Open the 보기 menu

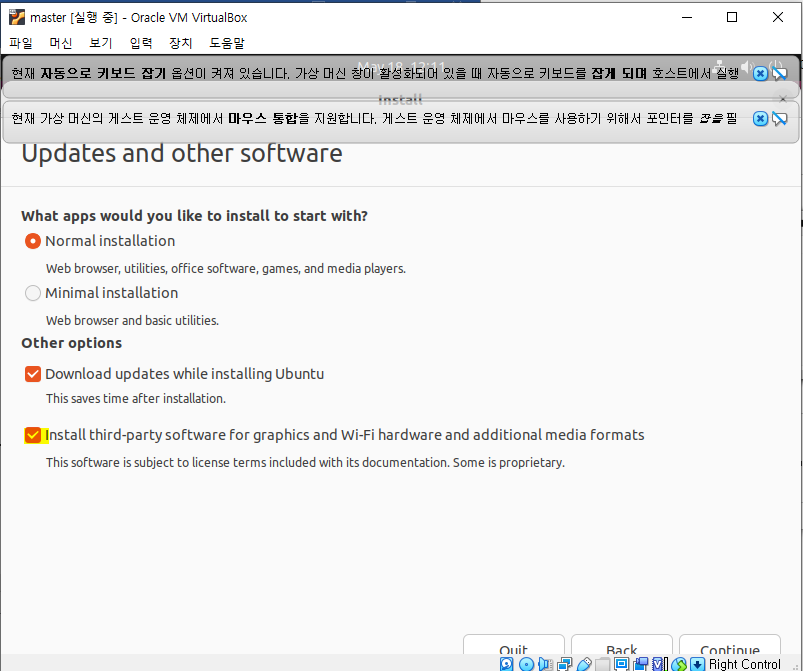101,43
